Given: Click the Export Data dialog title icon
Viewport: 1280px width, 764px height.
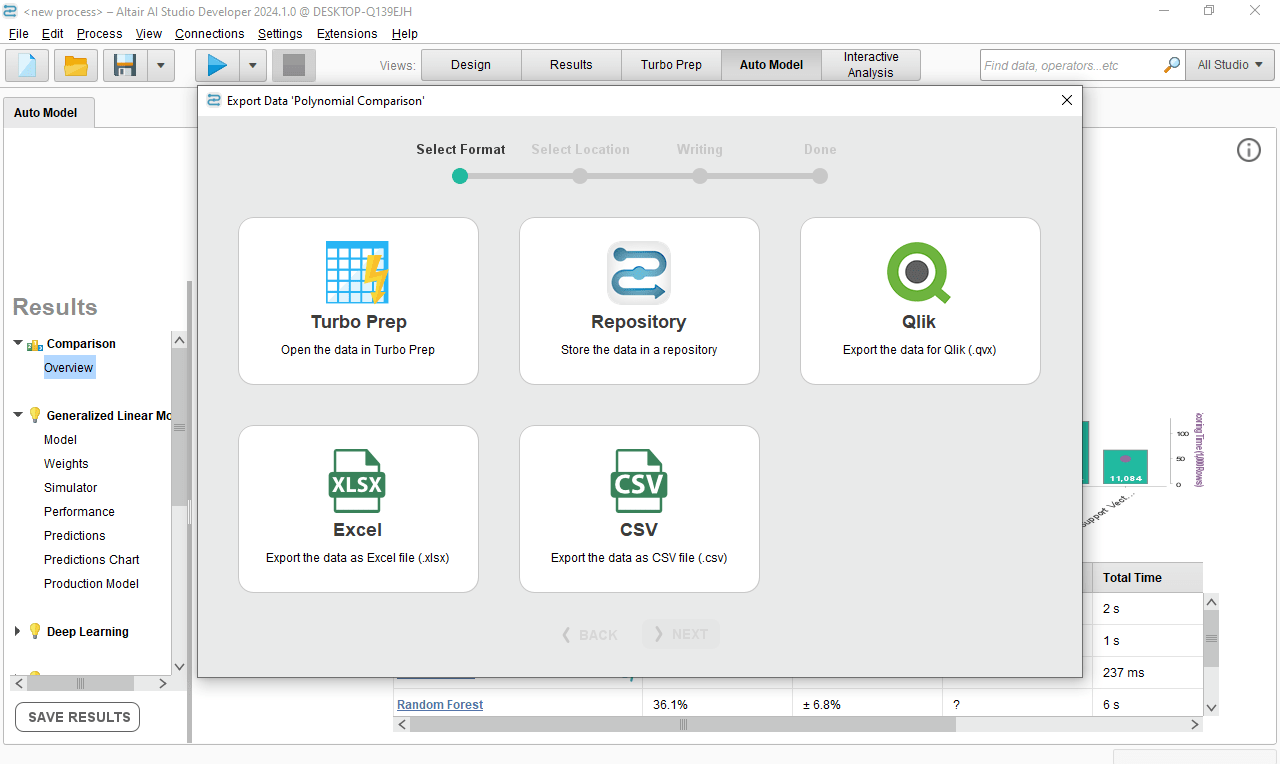Looking at the screenshot, I should [214, 100].
